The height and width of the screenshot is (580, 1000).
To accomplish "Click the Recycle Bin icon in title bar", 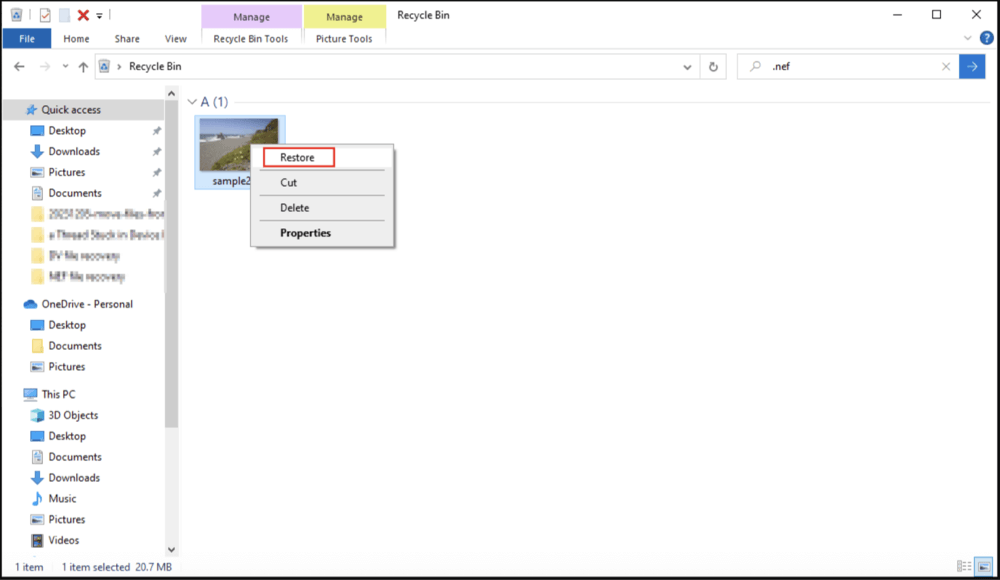I will [14, 15].
